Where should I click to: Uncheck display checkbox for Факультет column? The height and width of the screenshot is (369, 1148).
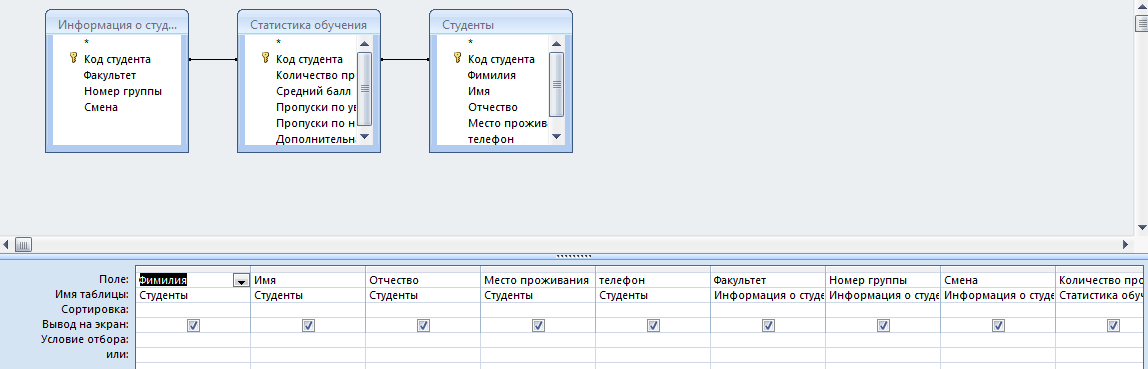(x=768, y=325)
